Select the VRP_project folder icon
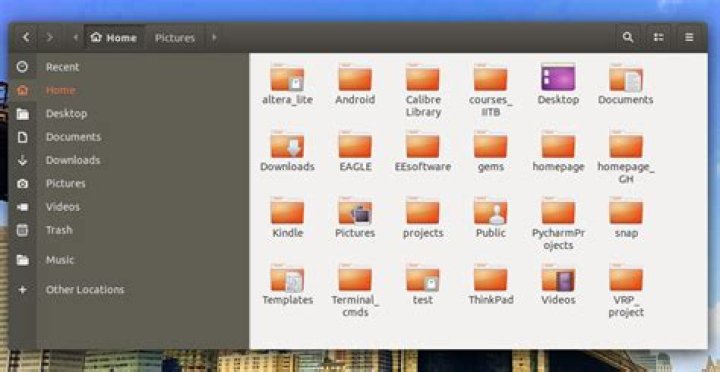This screenshot has height=372, width=720. pyautogui.click(x=626, y=278)
